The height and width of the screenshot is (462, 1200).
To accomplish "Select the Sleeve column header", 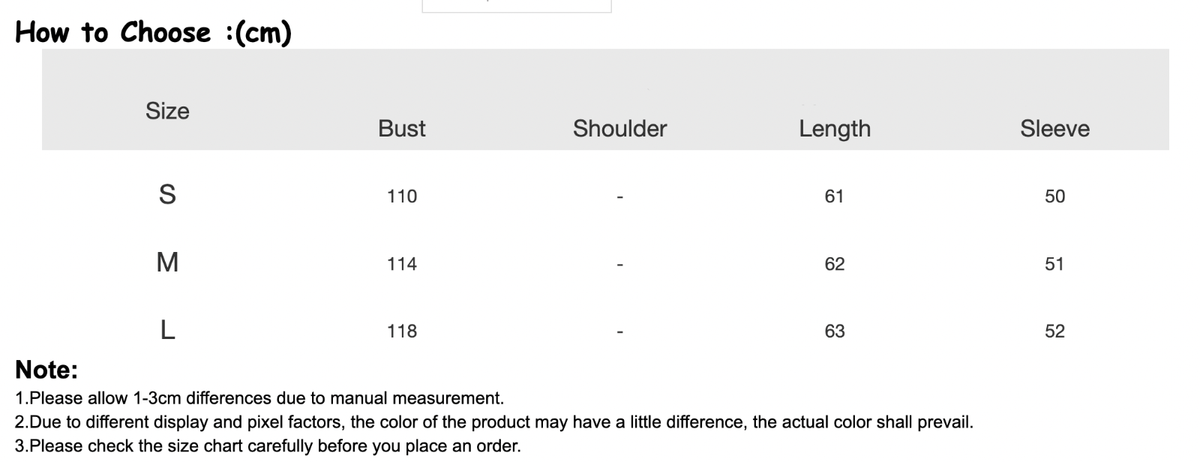I will click(1055, 128).
